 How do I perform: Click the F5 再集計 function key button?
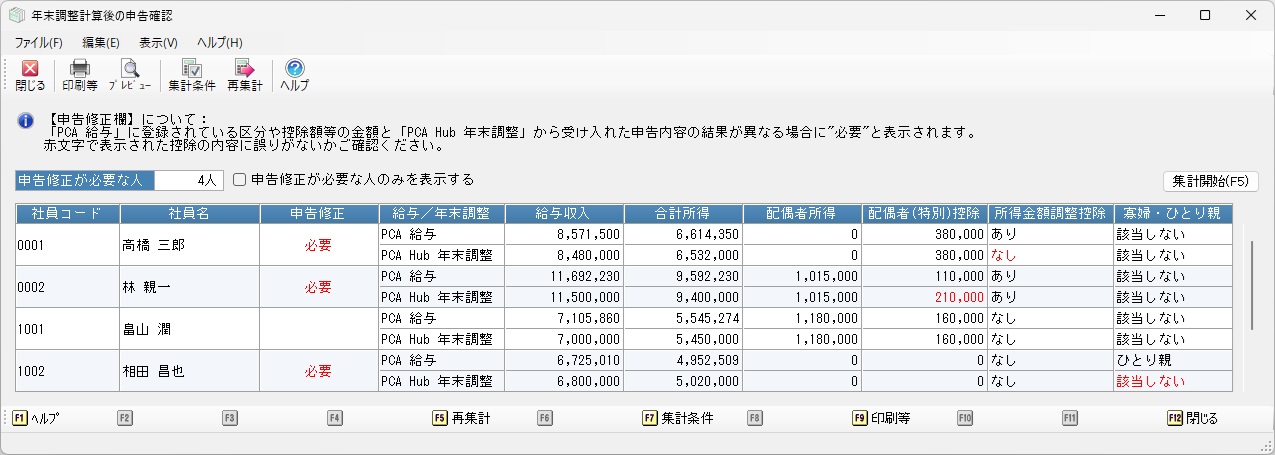(x=462, y=419)
